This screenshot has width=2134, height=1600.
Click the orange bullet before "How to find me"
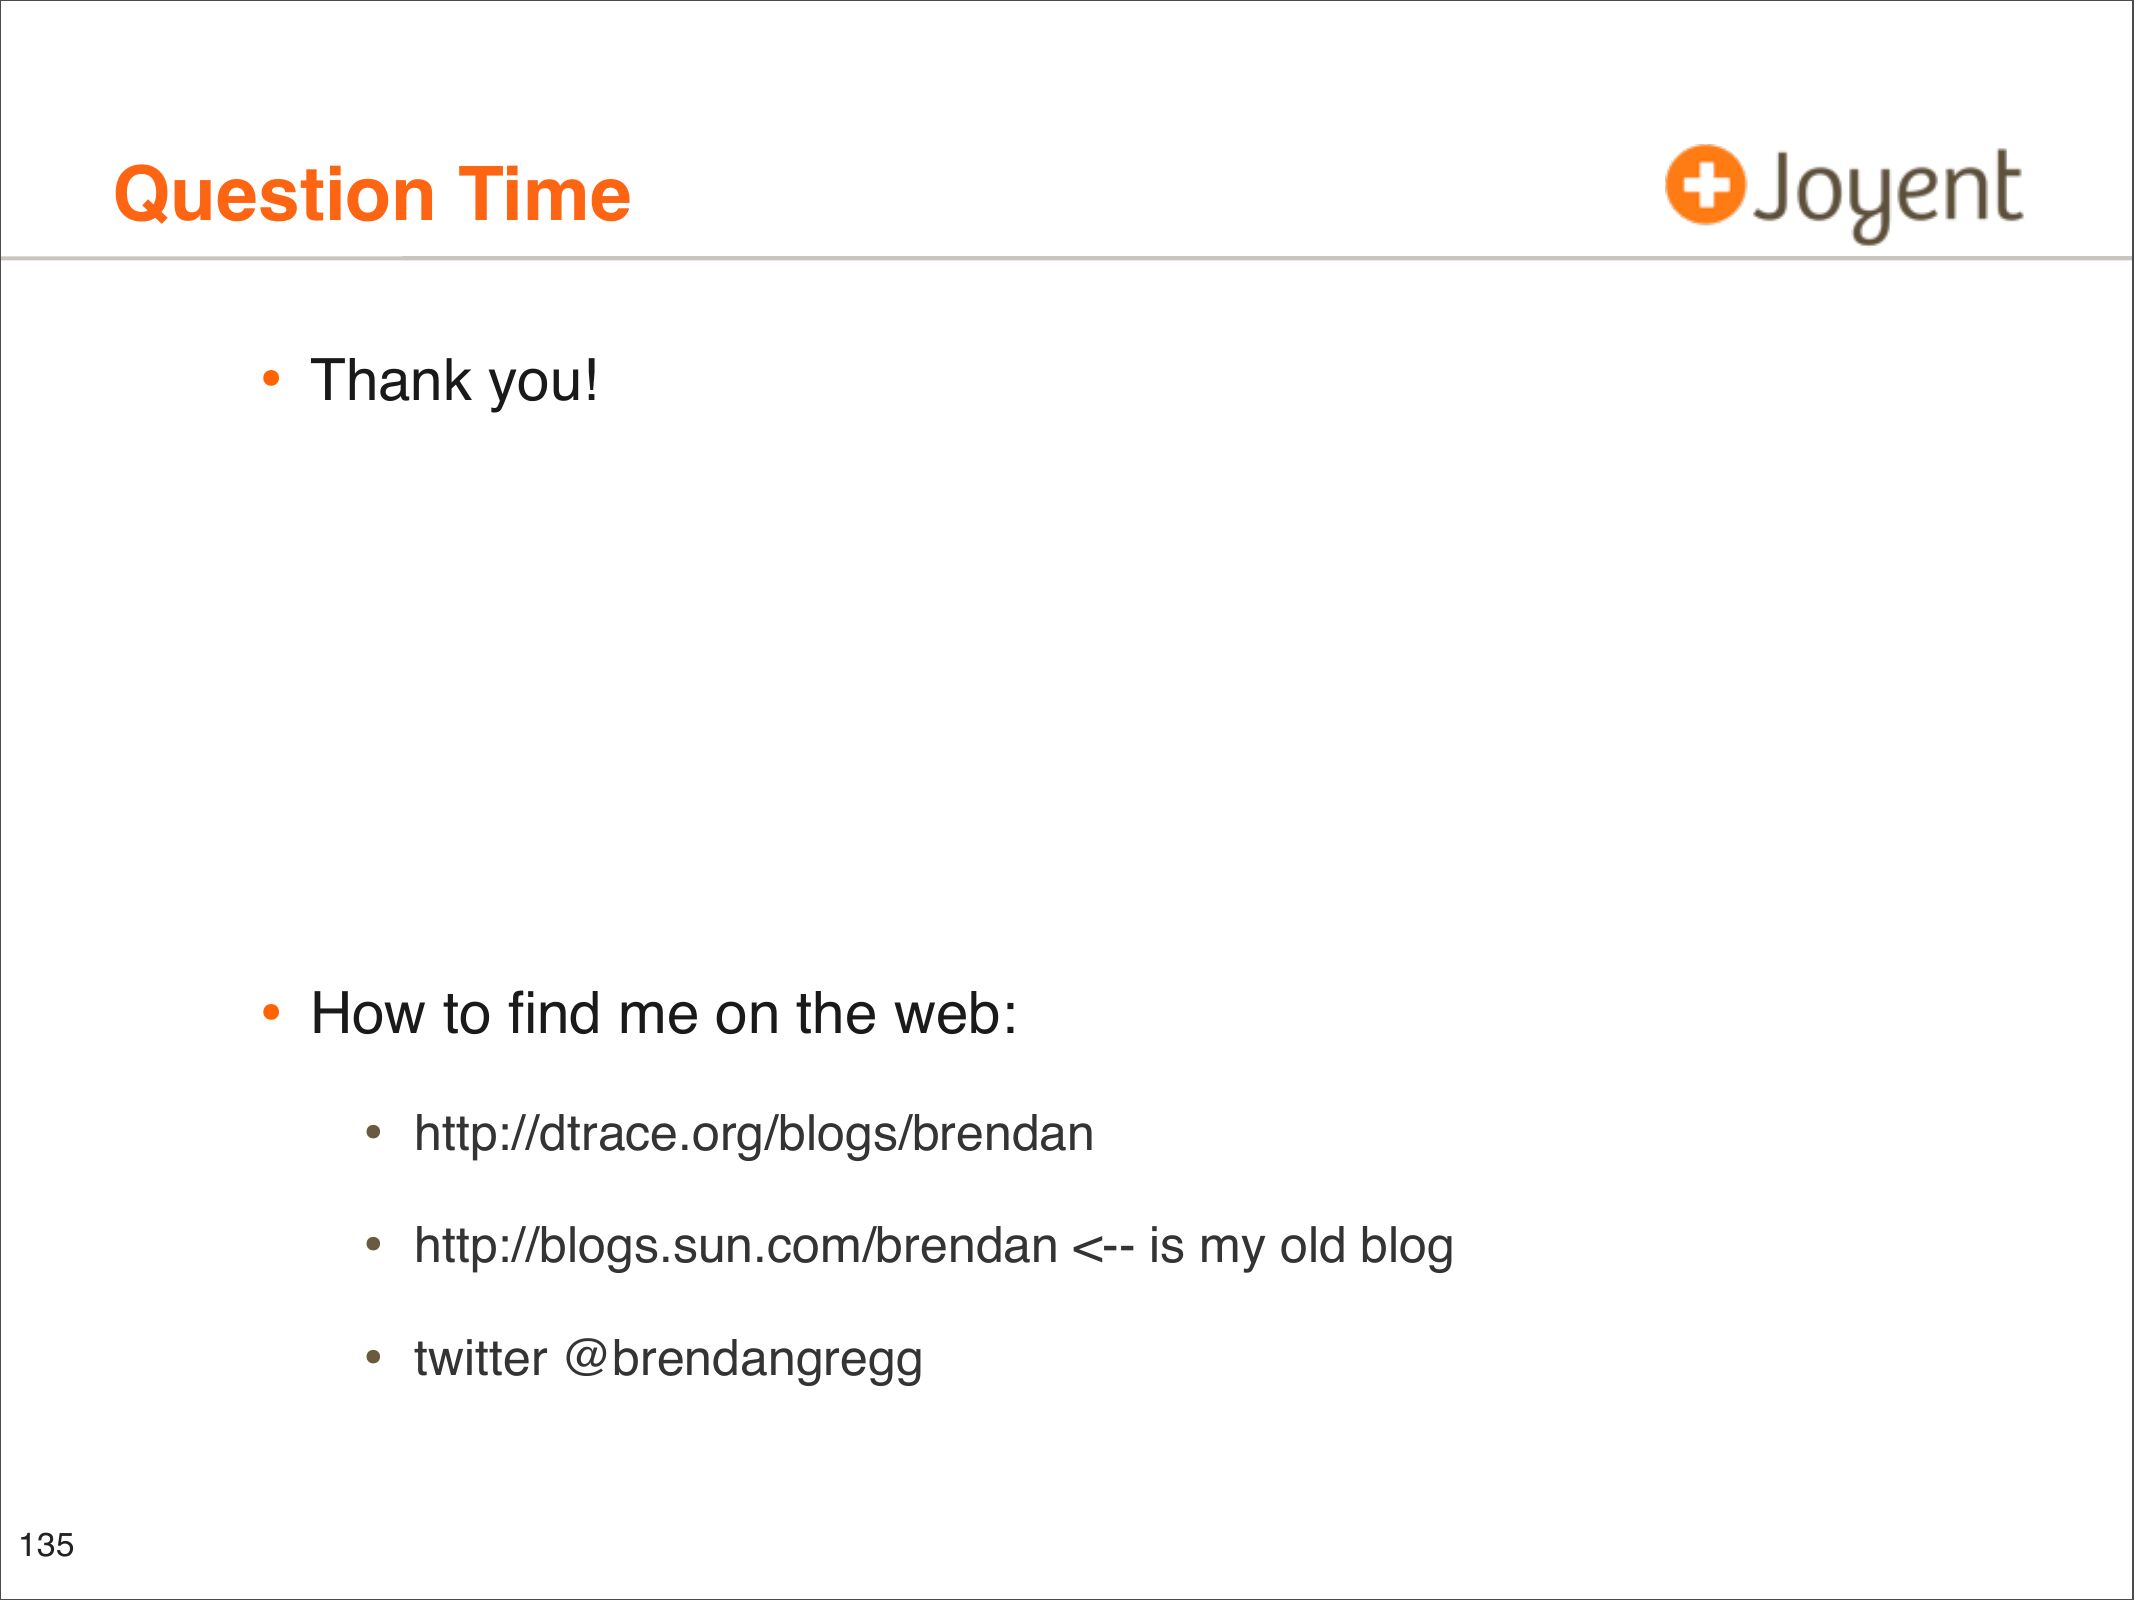pyautogui.click(x=271, y=1012)
